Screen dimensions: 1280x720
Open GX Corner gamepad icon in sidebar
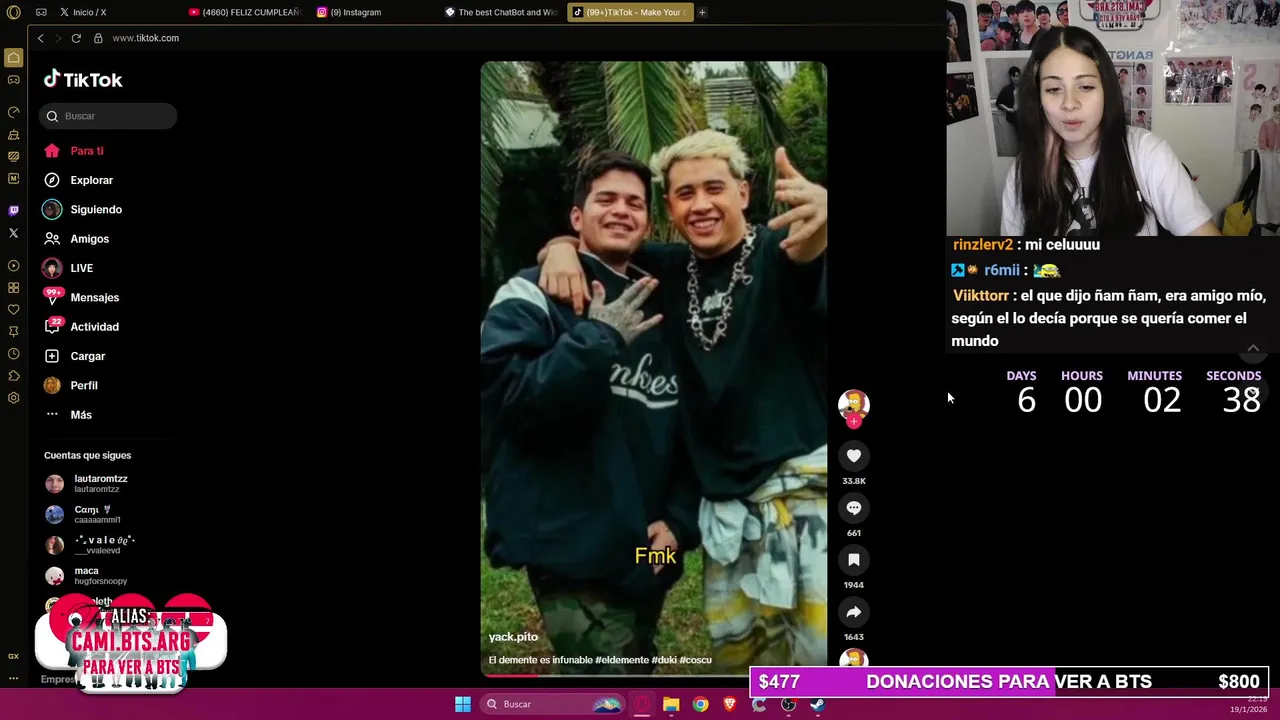pyautogui.click(x=13, y=80)
